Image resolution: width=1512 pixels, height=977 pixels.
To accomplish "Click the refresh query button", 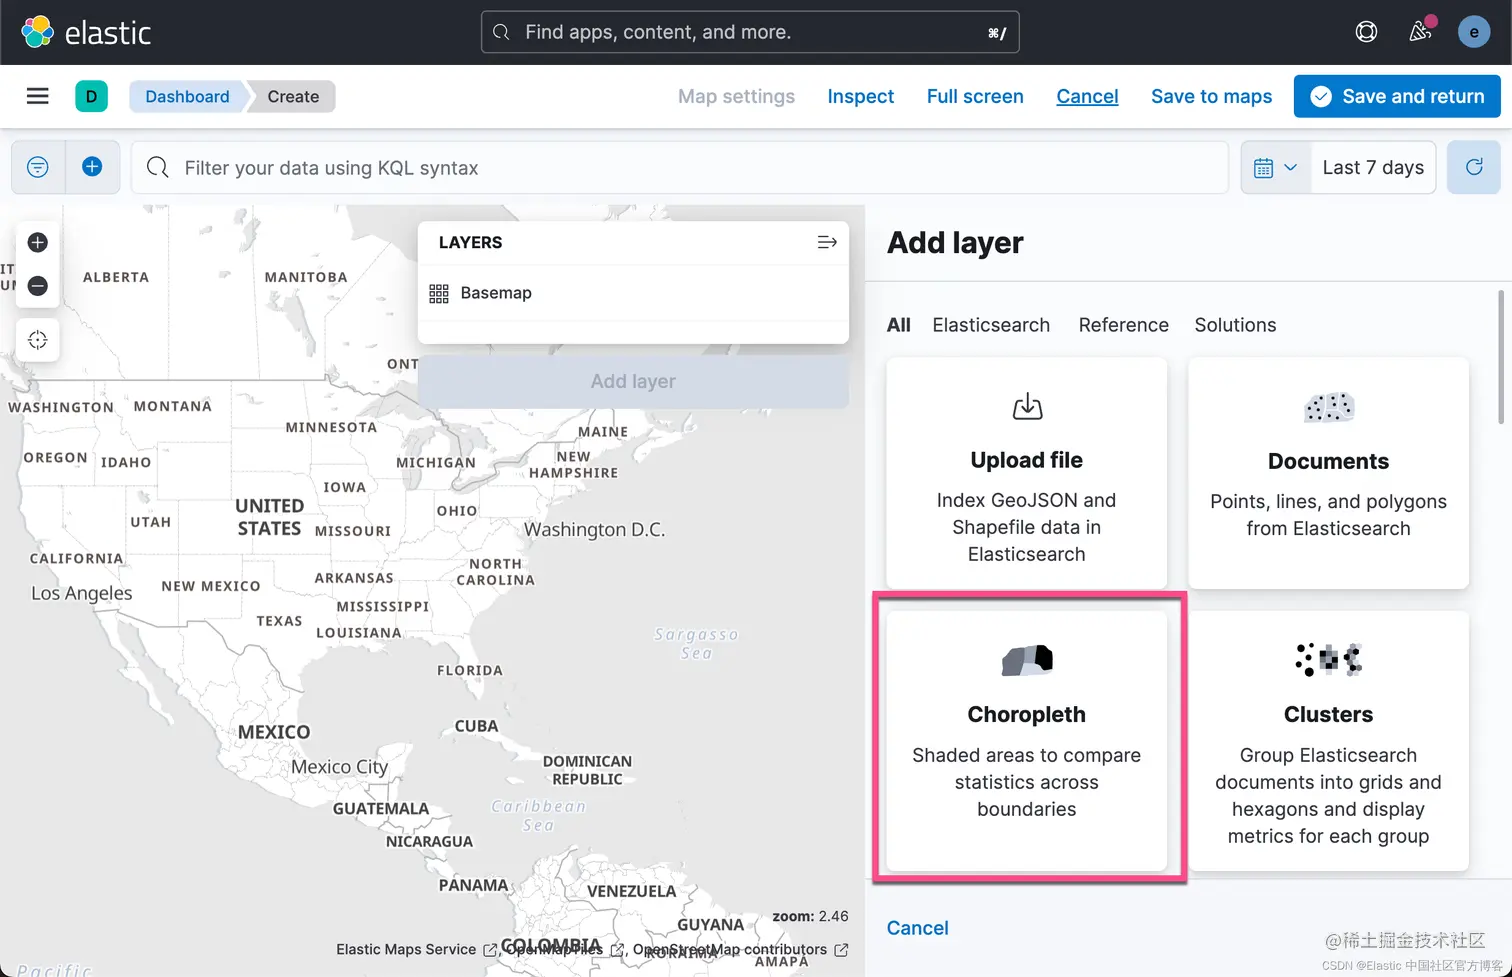I will coord(1474,167).
